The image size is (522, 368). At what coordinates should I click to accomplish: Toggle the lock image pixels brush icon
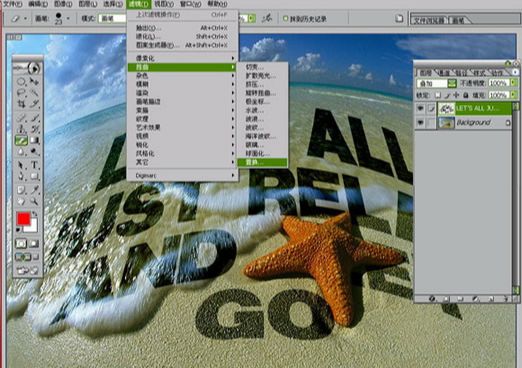pos(447,95)
